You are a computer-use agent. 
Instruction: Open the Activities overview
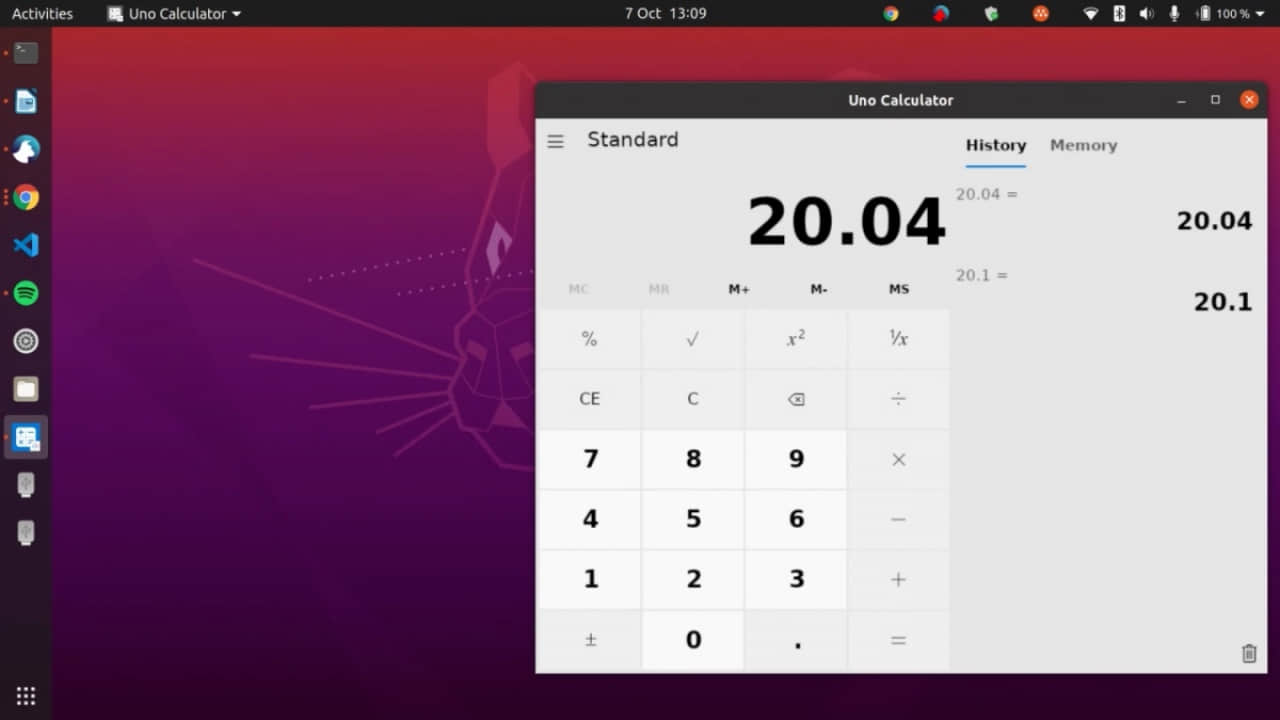[42, 13]
